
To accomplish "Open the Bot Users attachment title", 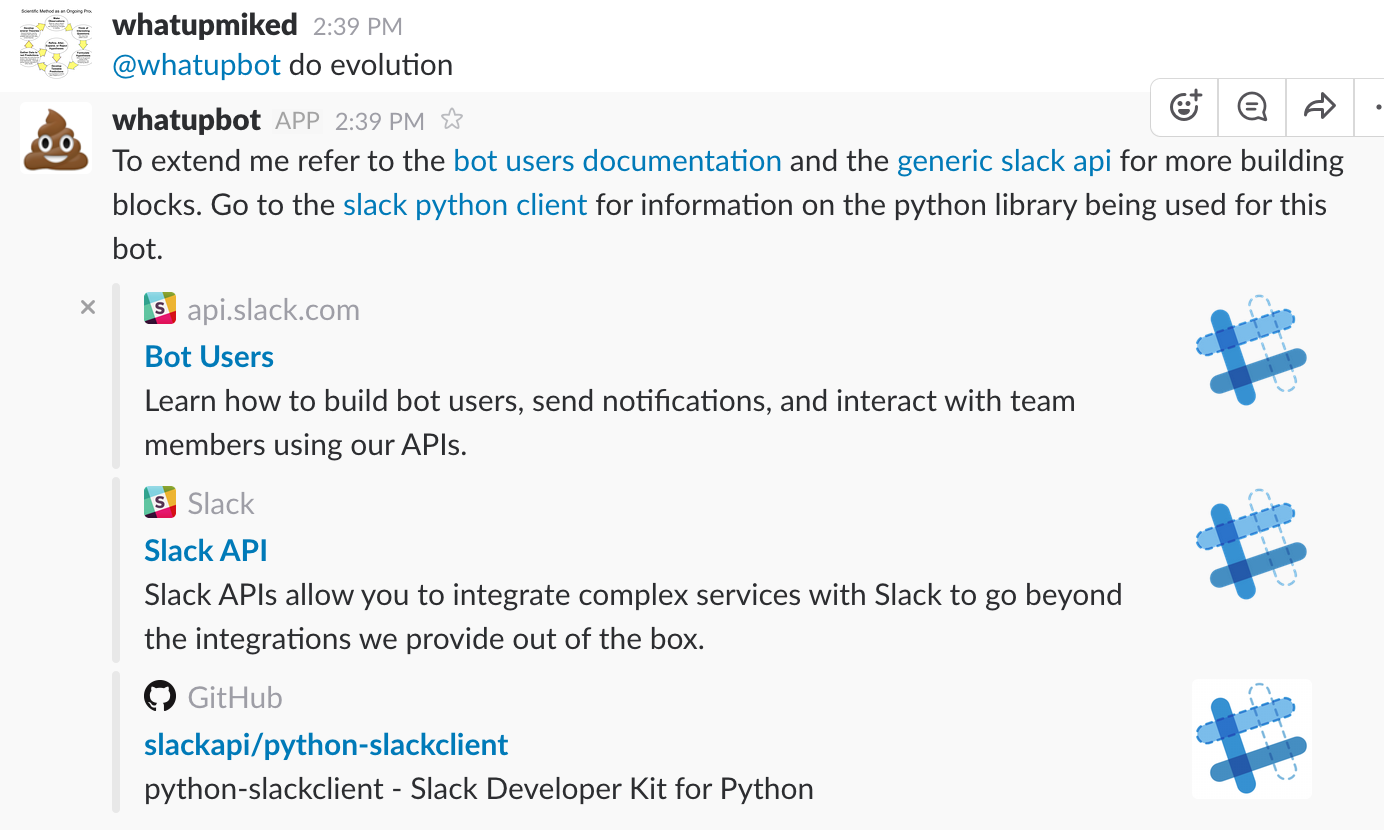I will (x=209, y=357).
